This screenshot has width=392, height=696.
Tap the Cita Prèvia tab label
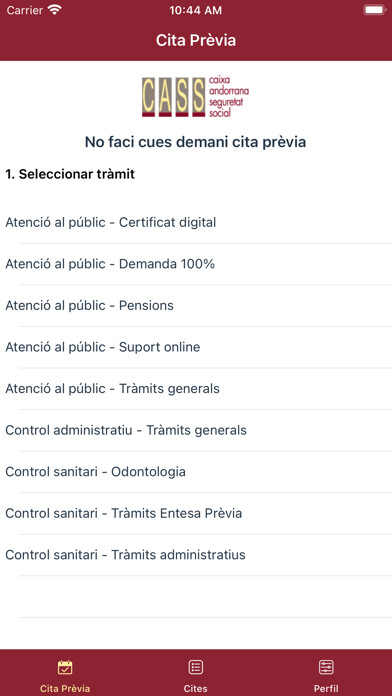pyautogui.click(x=65, y=688)
